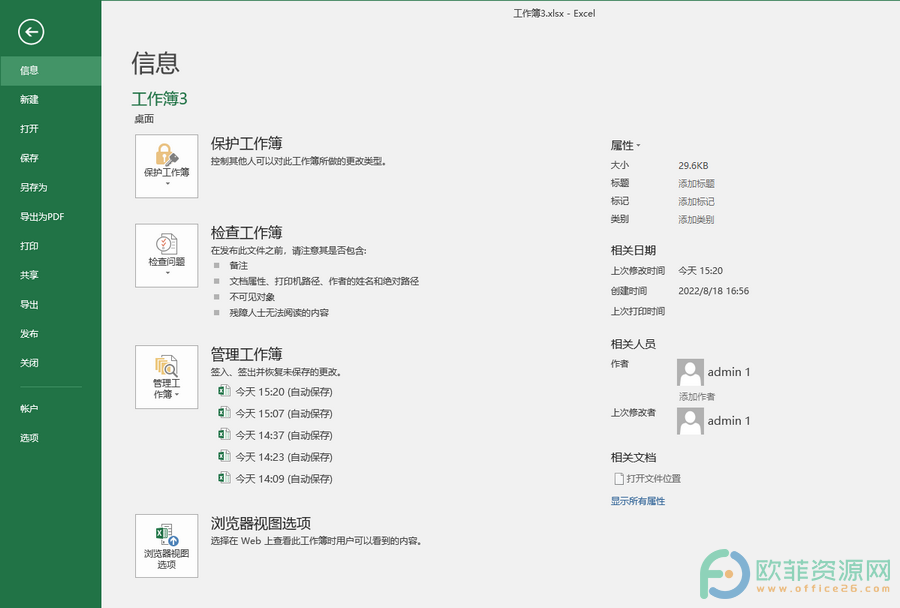The height and width of the screenshot is (608, 900).
Task: Open 帐户 account page
Action: 51,409
